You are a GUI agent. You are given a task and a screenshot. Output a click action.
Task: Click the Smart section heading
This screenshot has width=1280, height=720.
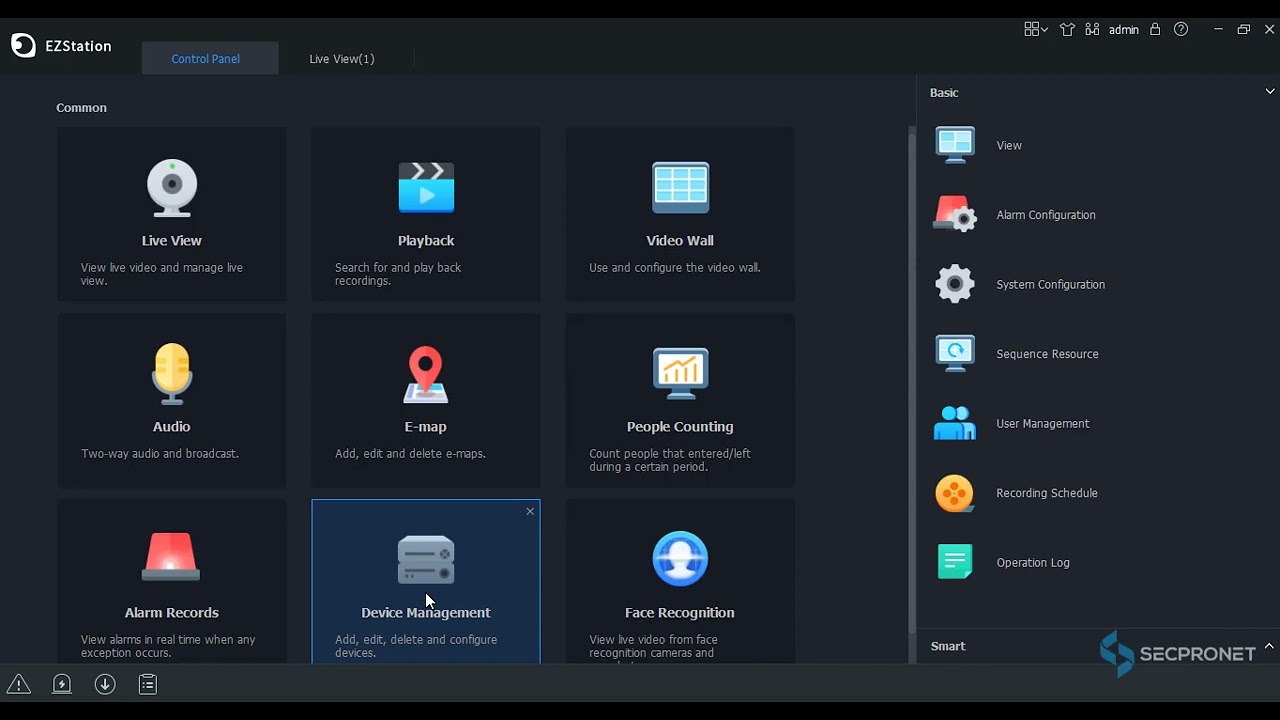coord(948,647)
